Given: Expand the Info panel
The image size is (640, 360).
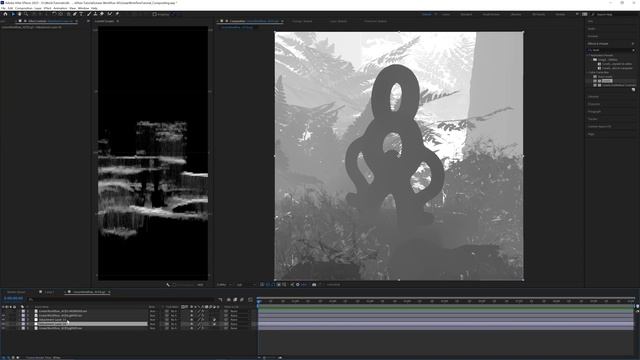Looking at the screenshot, I should [x=591, y=21].
